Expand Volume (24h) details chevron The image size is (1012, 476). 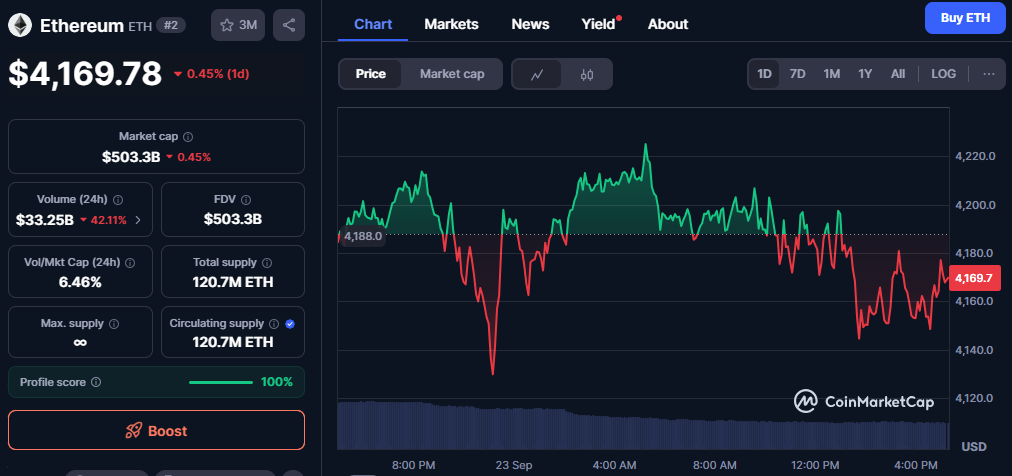pyautogui.click(x=138, y=220)
